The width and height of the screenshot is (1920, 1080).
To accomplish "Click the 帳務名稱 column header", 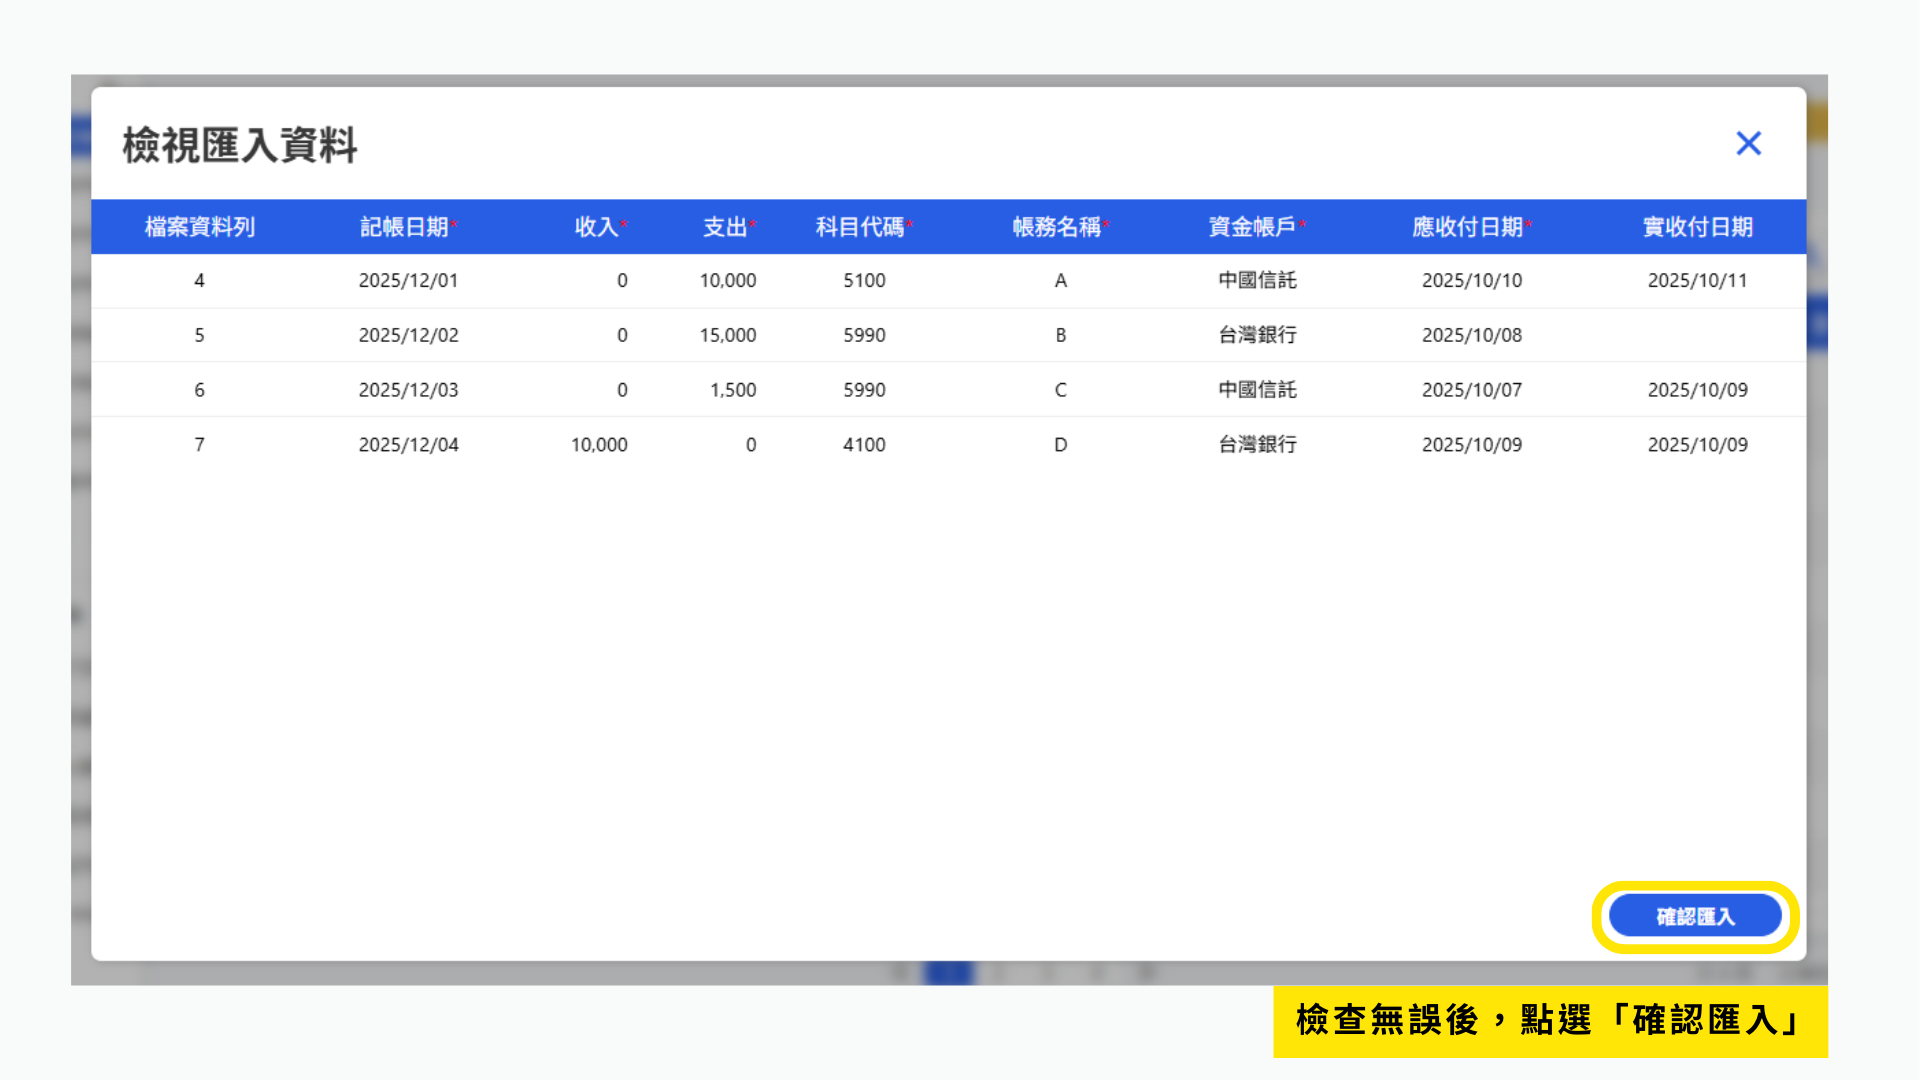I will pos(1057,227).
